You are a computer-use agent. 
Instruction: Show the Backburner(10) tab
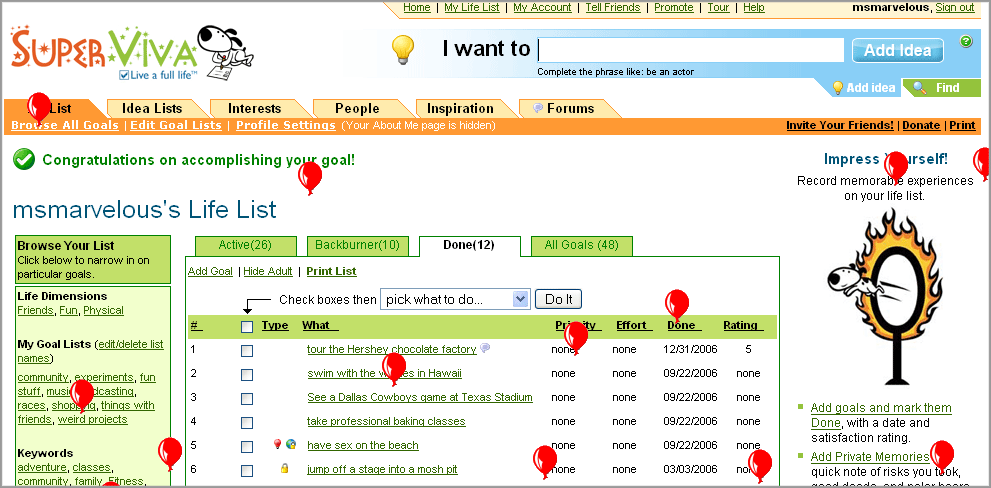358,245
